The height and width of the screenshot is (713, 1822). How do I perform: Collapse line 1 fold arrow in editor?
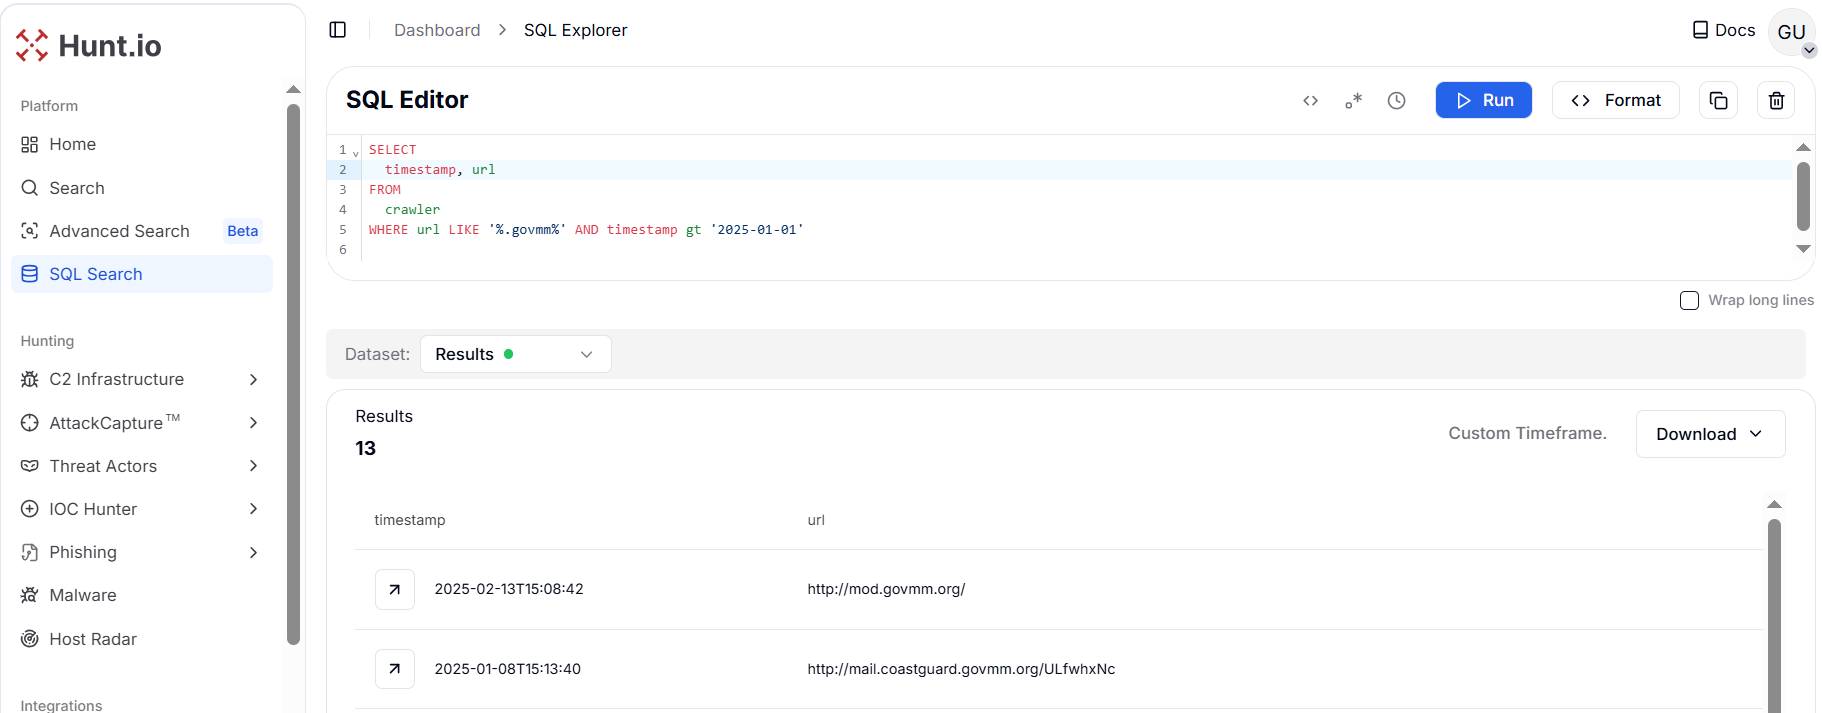(356, 153)
